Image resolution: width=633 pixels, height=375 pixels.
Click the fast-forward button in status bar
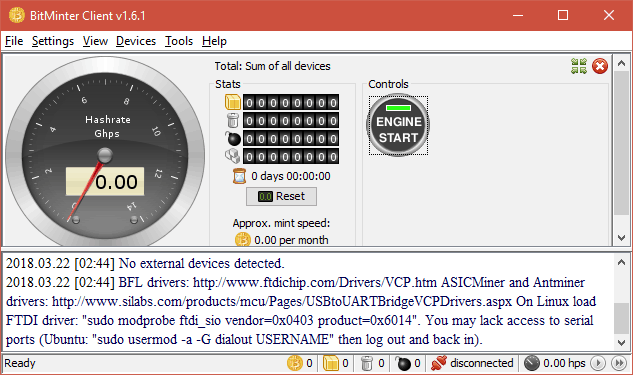pyautogui.click(x=619, y=363)
